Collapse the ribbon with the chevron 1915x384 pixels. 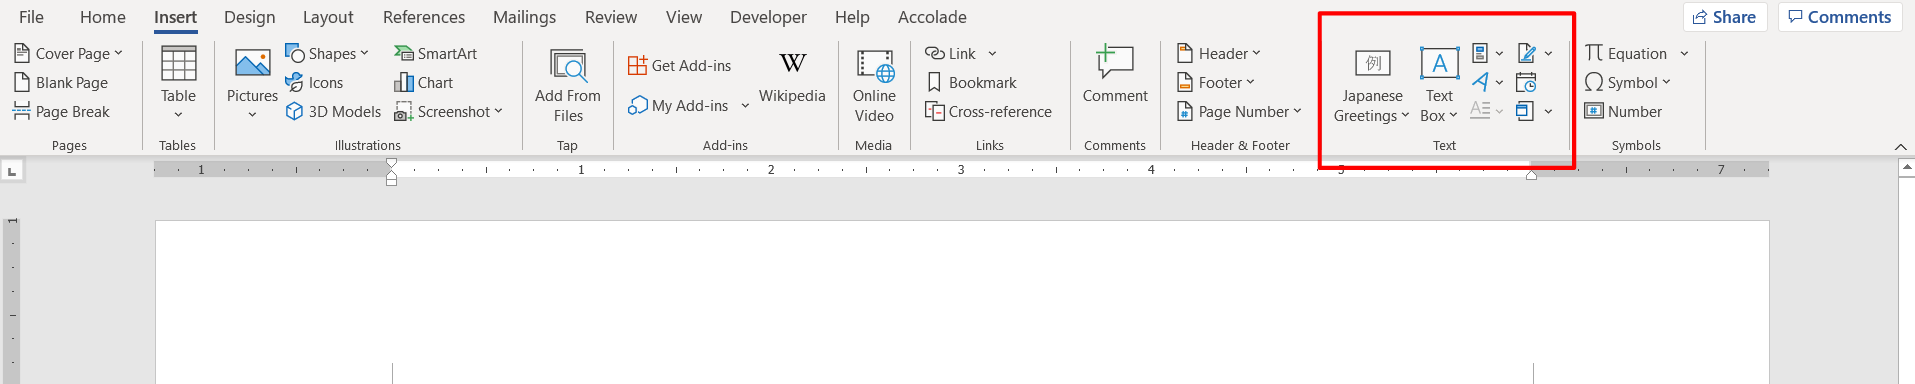point(1901,146)
